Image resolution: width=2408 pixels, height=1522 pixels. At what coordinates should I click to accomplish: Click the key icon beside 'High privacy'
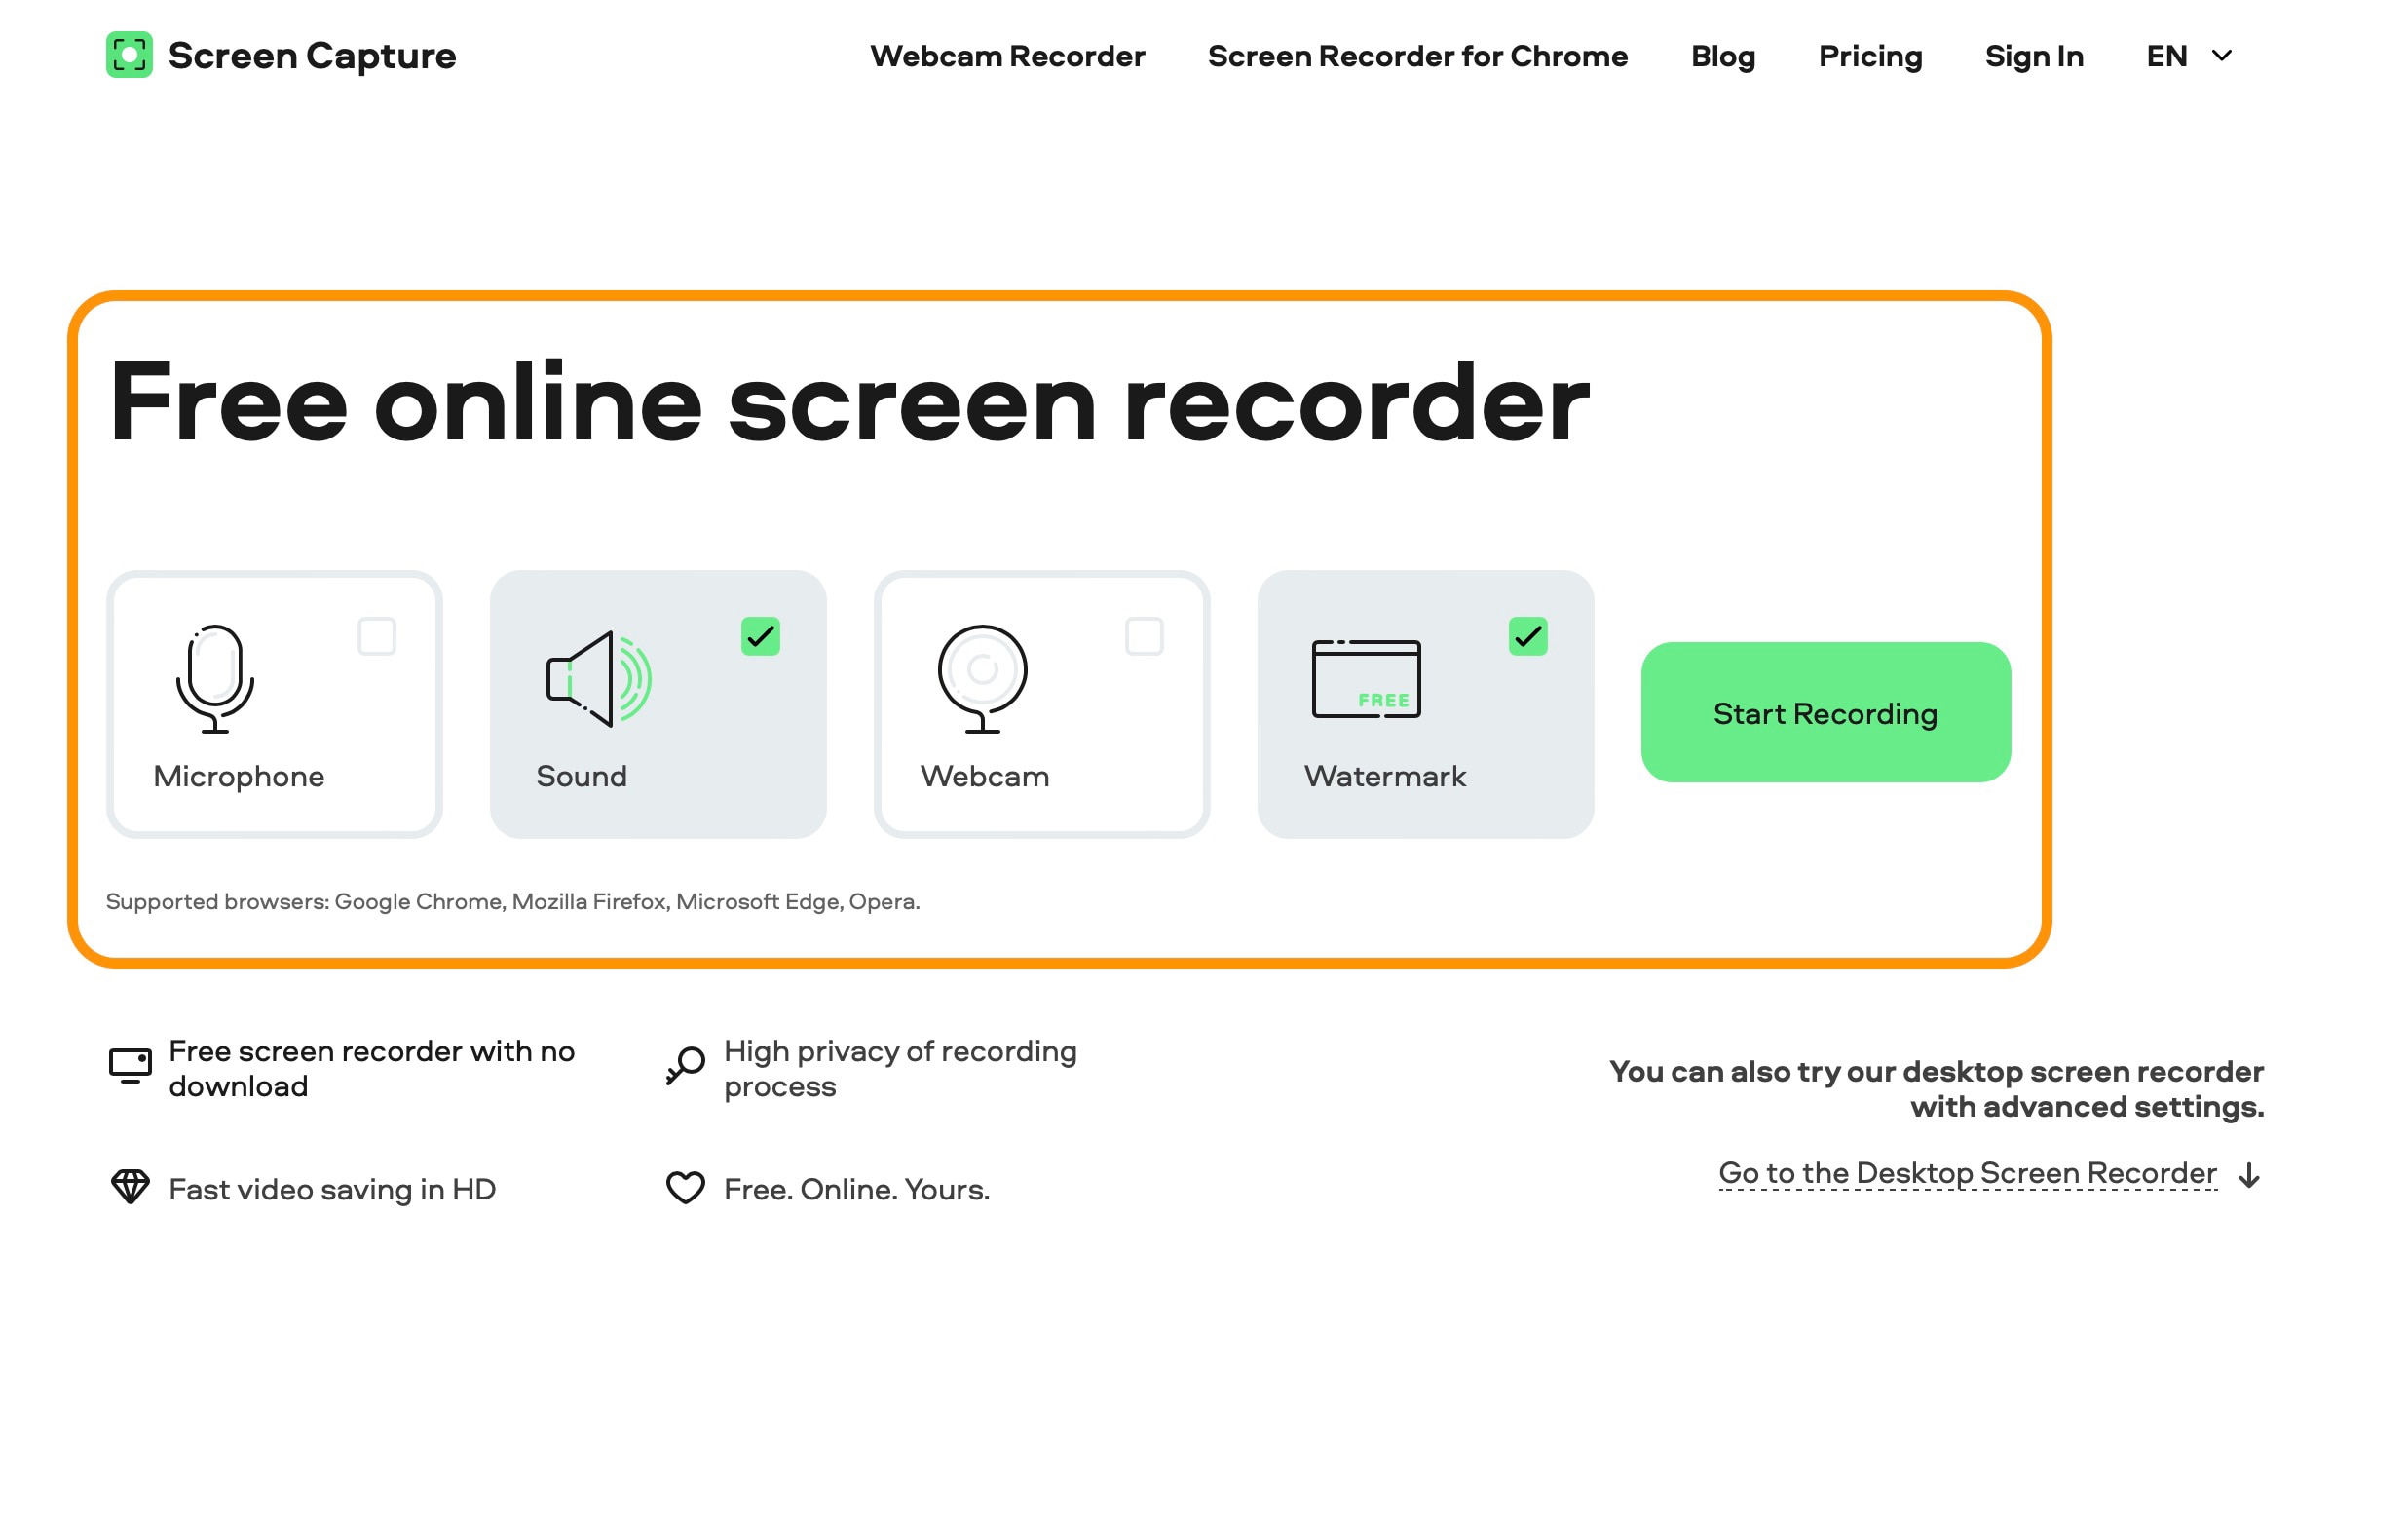(x=685, y=1066)
